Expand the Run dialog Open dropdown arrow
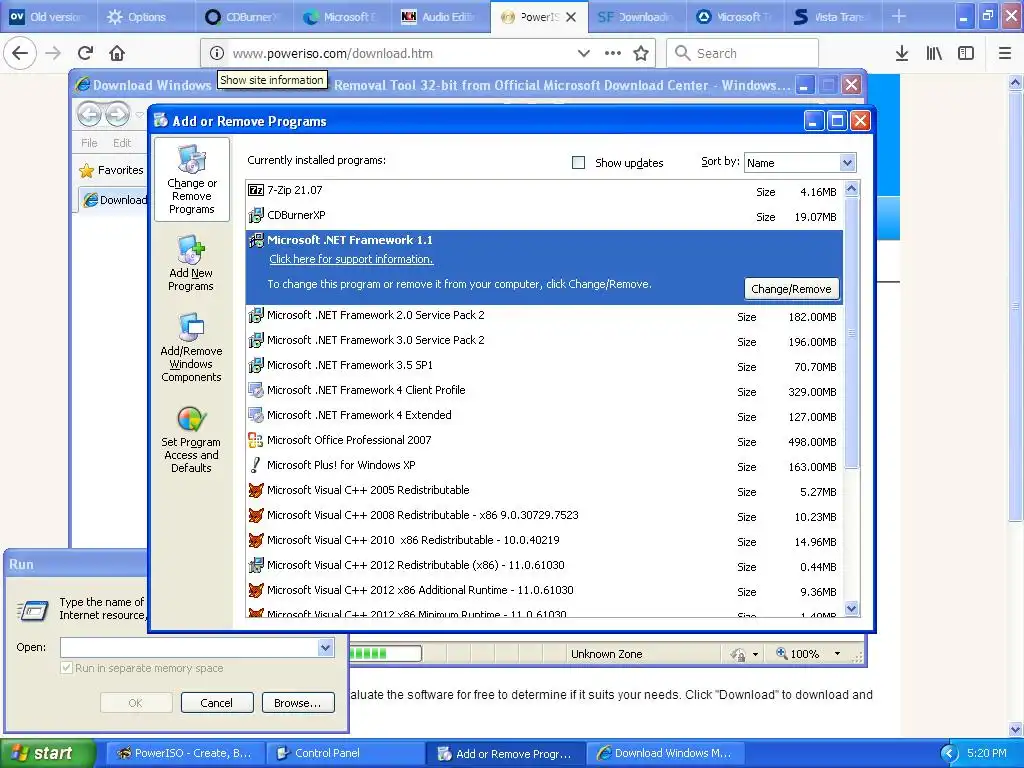This screenshot has height=768, width=1024. pyautogui.click(x=325, y=647)
